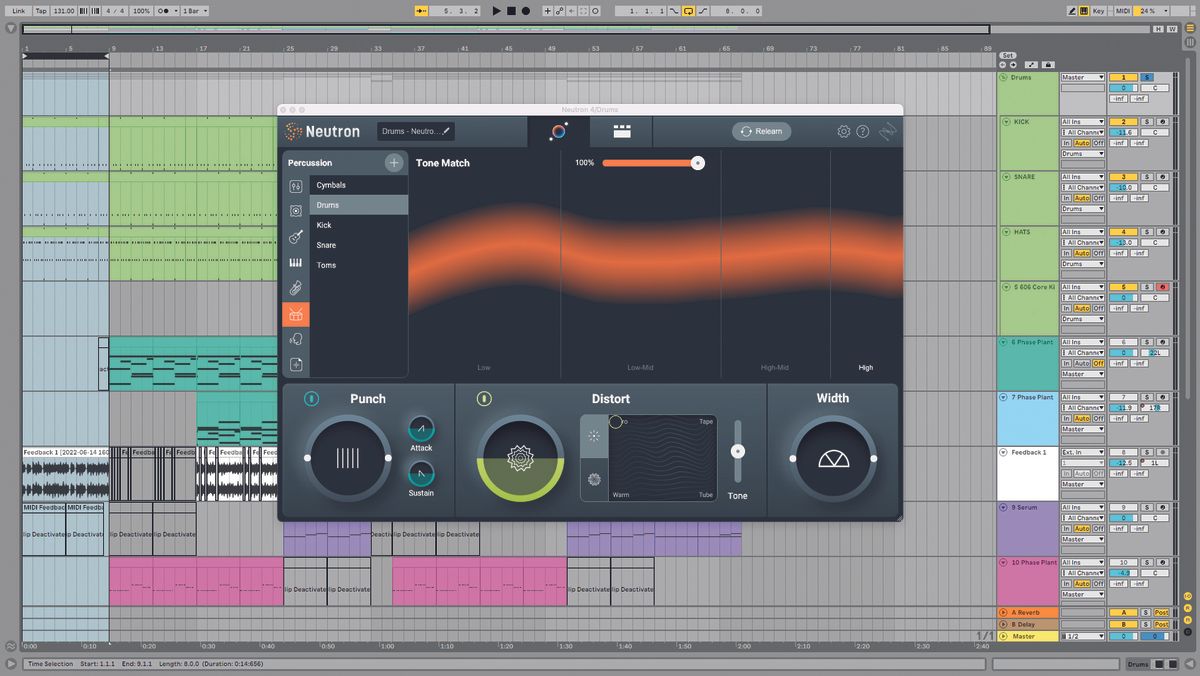Select the guitar instrument icon in Neutron

[x=296, y=234]
